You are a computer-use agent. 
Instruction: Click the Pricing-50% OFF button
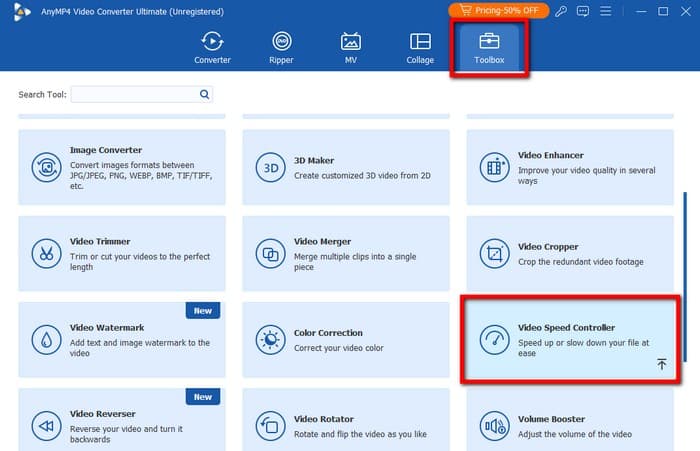(499, 10)
